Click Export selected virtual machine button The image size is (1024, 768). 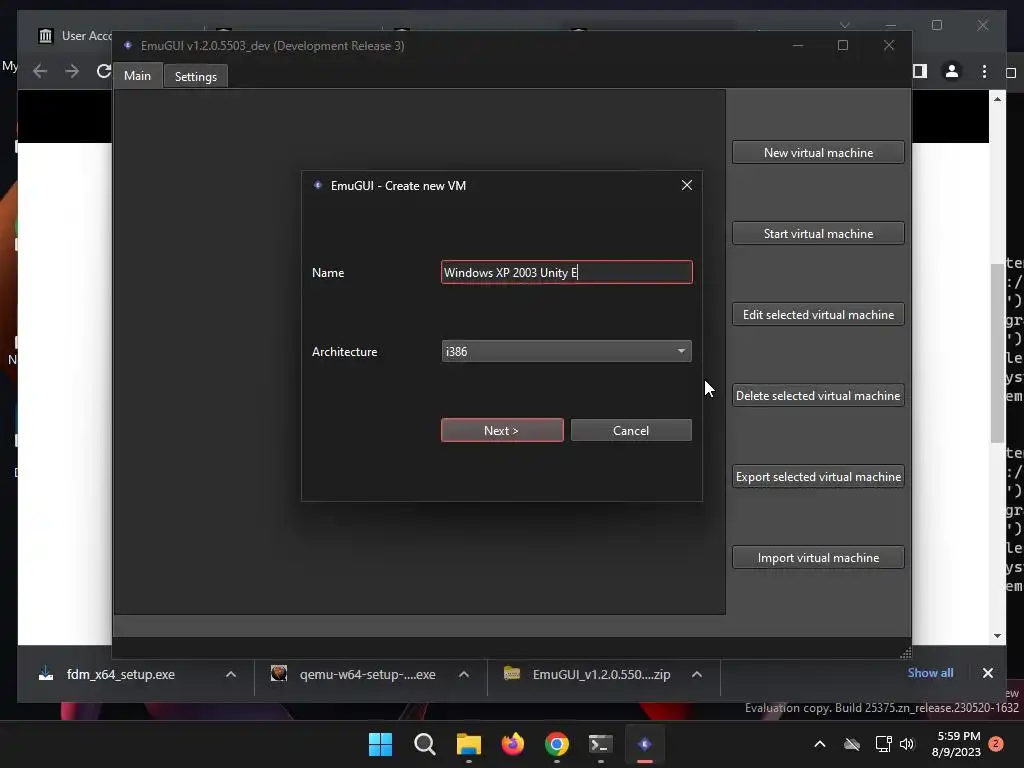tap(818, 476)
